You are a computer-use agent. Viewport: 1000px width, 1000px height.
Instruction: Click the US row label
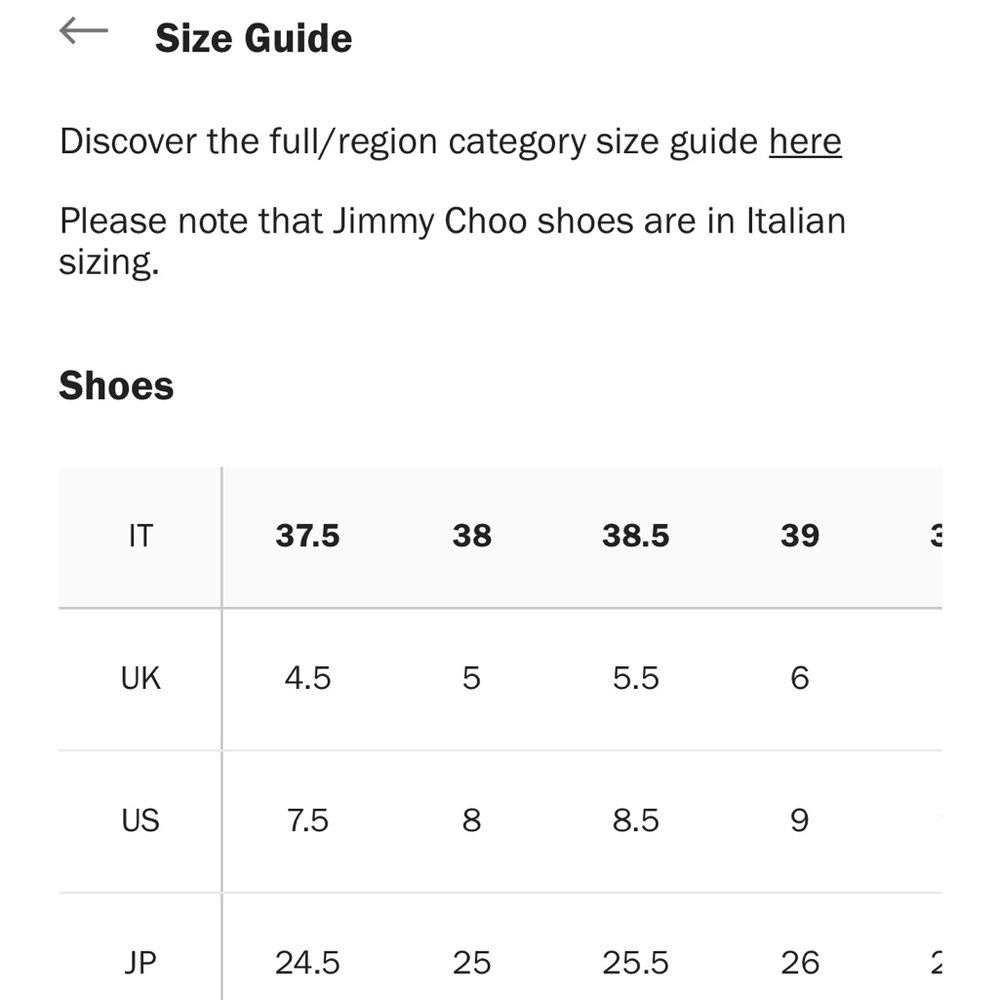140,820
